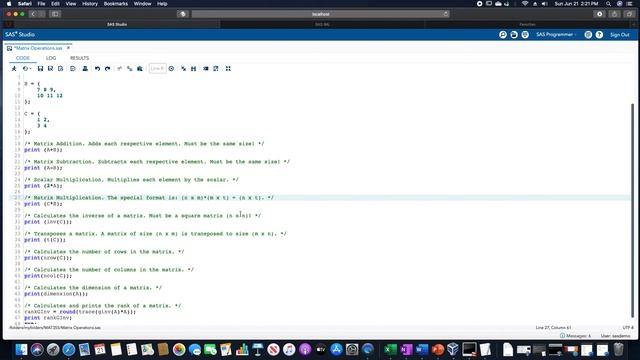Click the cut icon in the editor toolbar
The image size is (640, 360).
pyautogui.click(x=120, y=69)
